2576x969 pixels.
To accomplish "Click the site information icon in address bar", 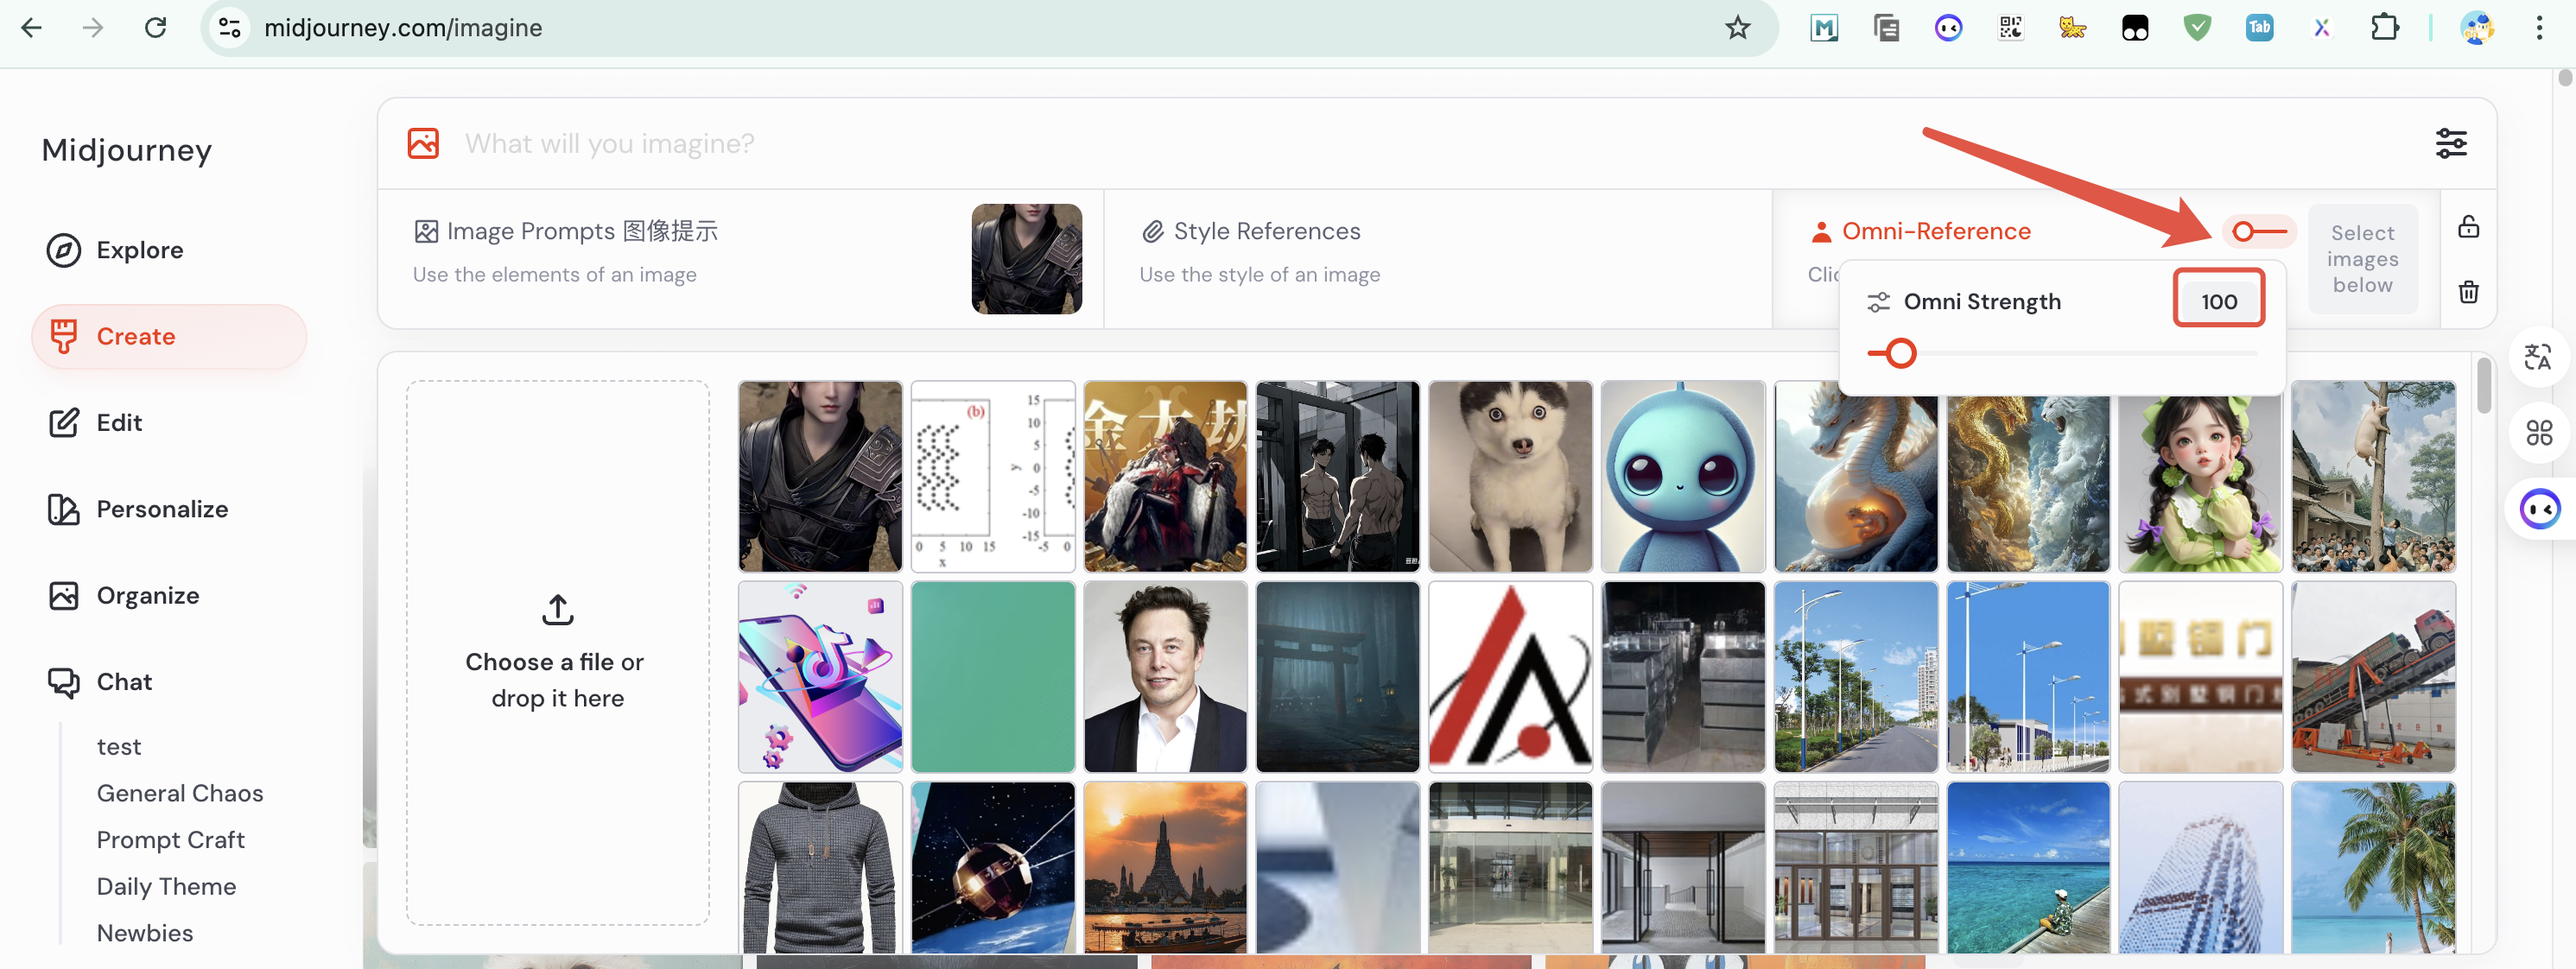I will pos(230,28).
